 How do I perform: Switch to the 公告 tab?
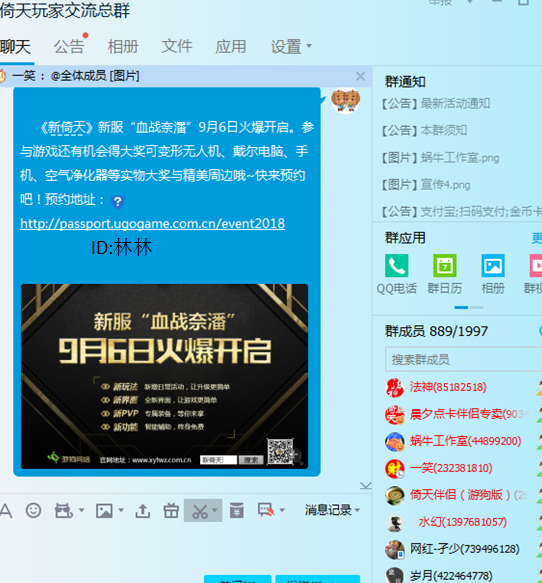point(69,47)
